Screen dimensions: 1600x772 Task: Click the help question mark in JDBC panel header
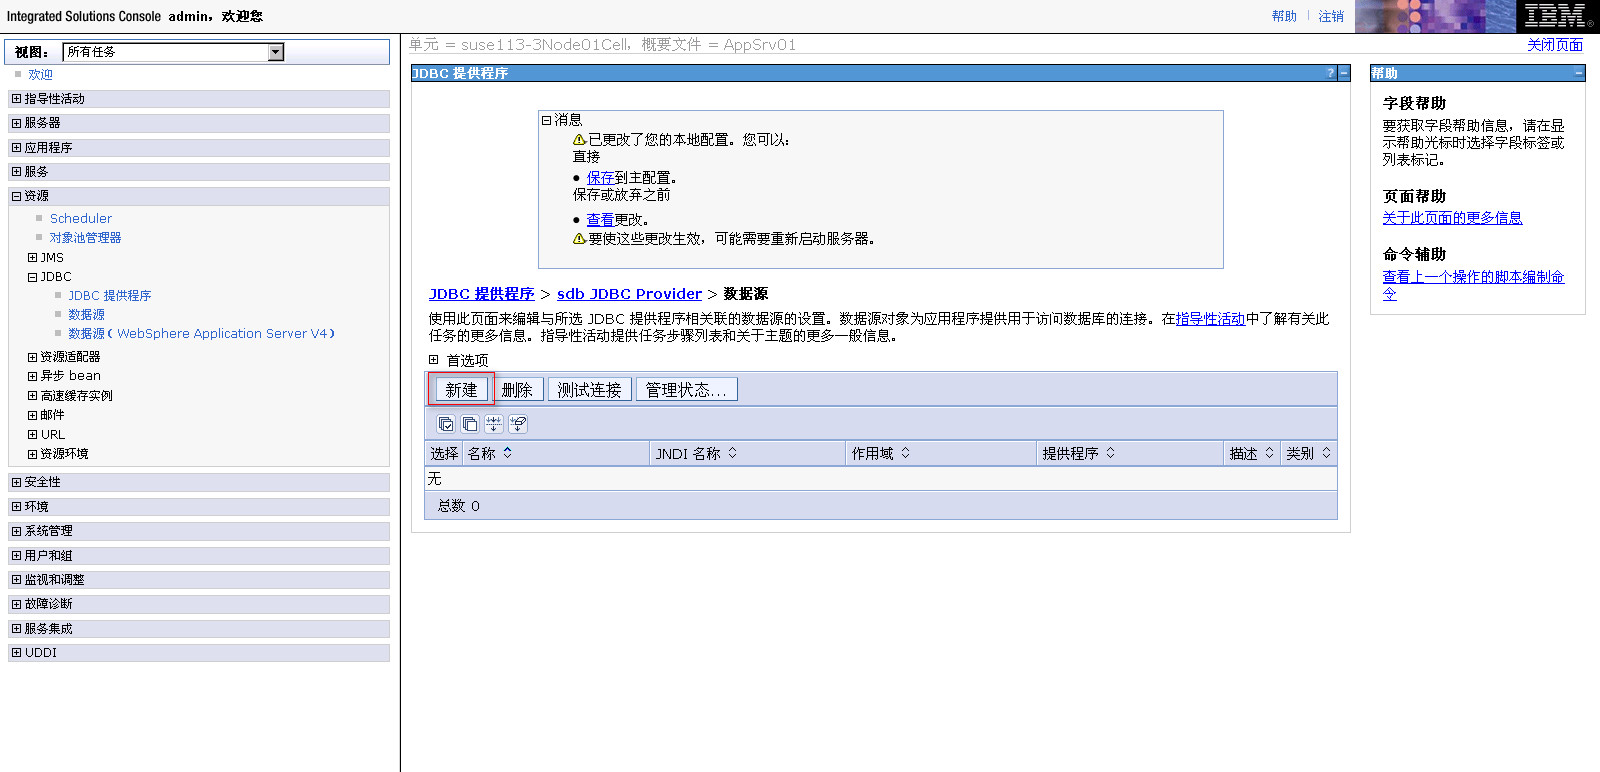1331,73
